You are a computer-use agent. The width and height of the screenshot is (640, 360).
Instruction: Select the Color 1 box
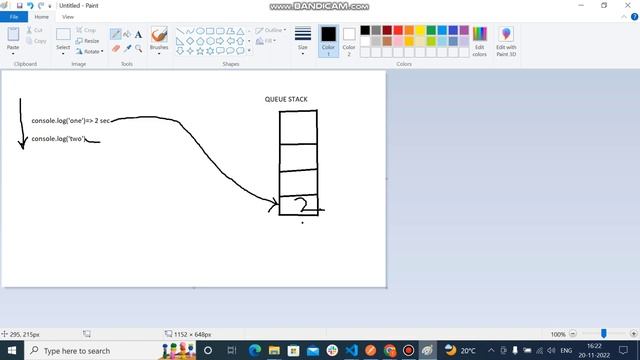[x=328, y=41]
